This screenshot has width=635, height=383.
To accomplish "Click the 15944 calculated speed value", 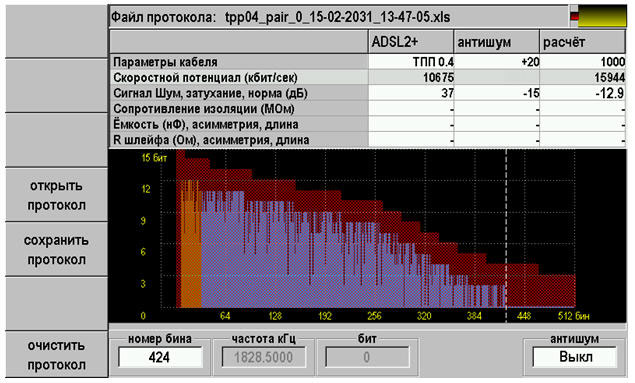I will point(583,77).
